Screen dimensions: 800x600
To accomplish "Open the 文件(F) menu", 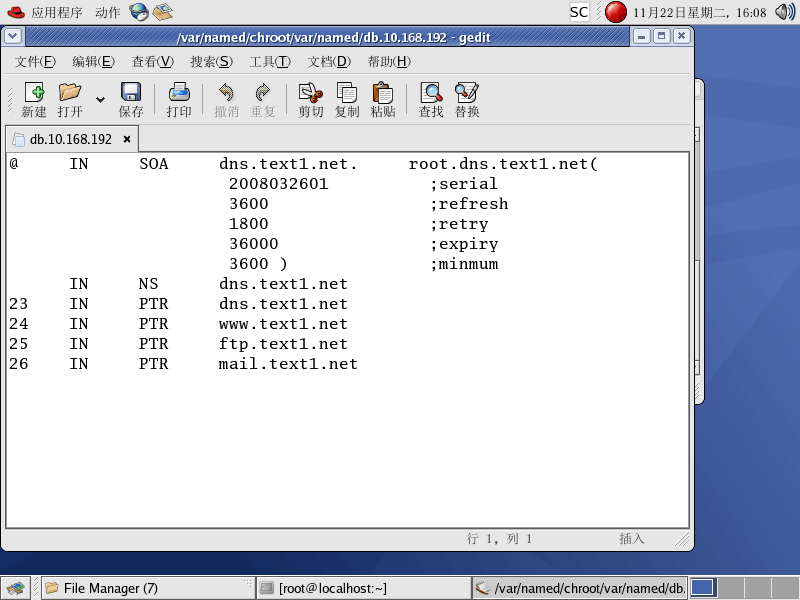I will (35, 62).
